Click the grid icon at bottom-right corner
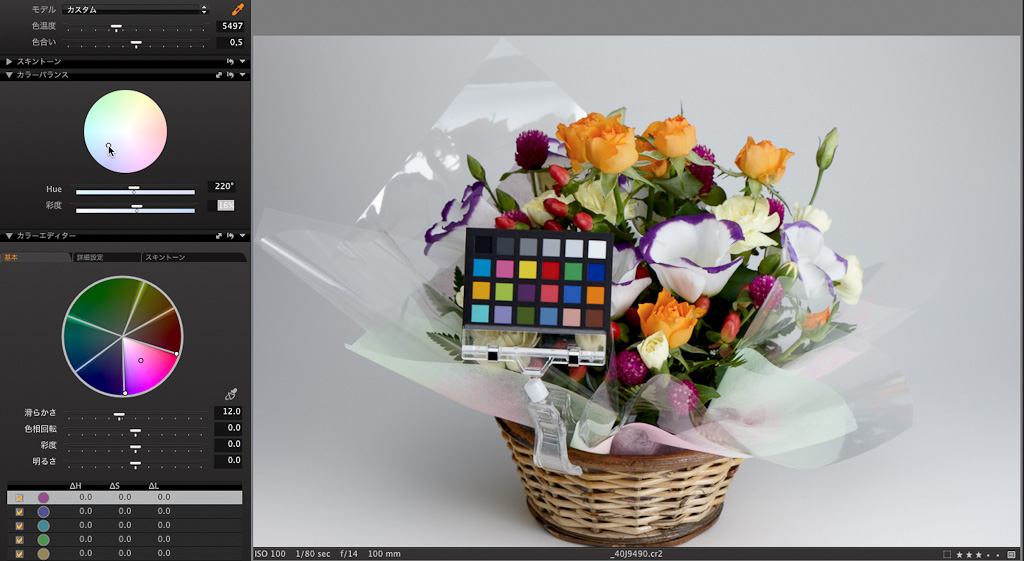Screen dimensions: 1024x561 point(1012,554)
